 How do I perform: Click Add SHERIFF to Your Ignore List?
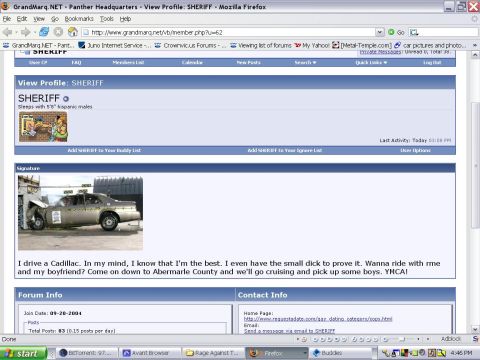tap(285, 150)
